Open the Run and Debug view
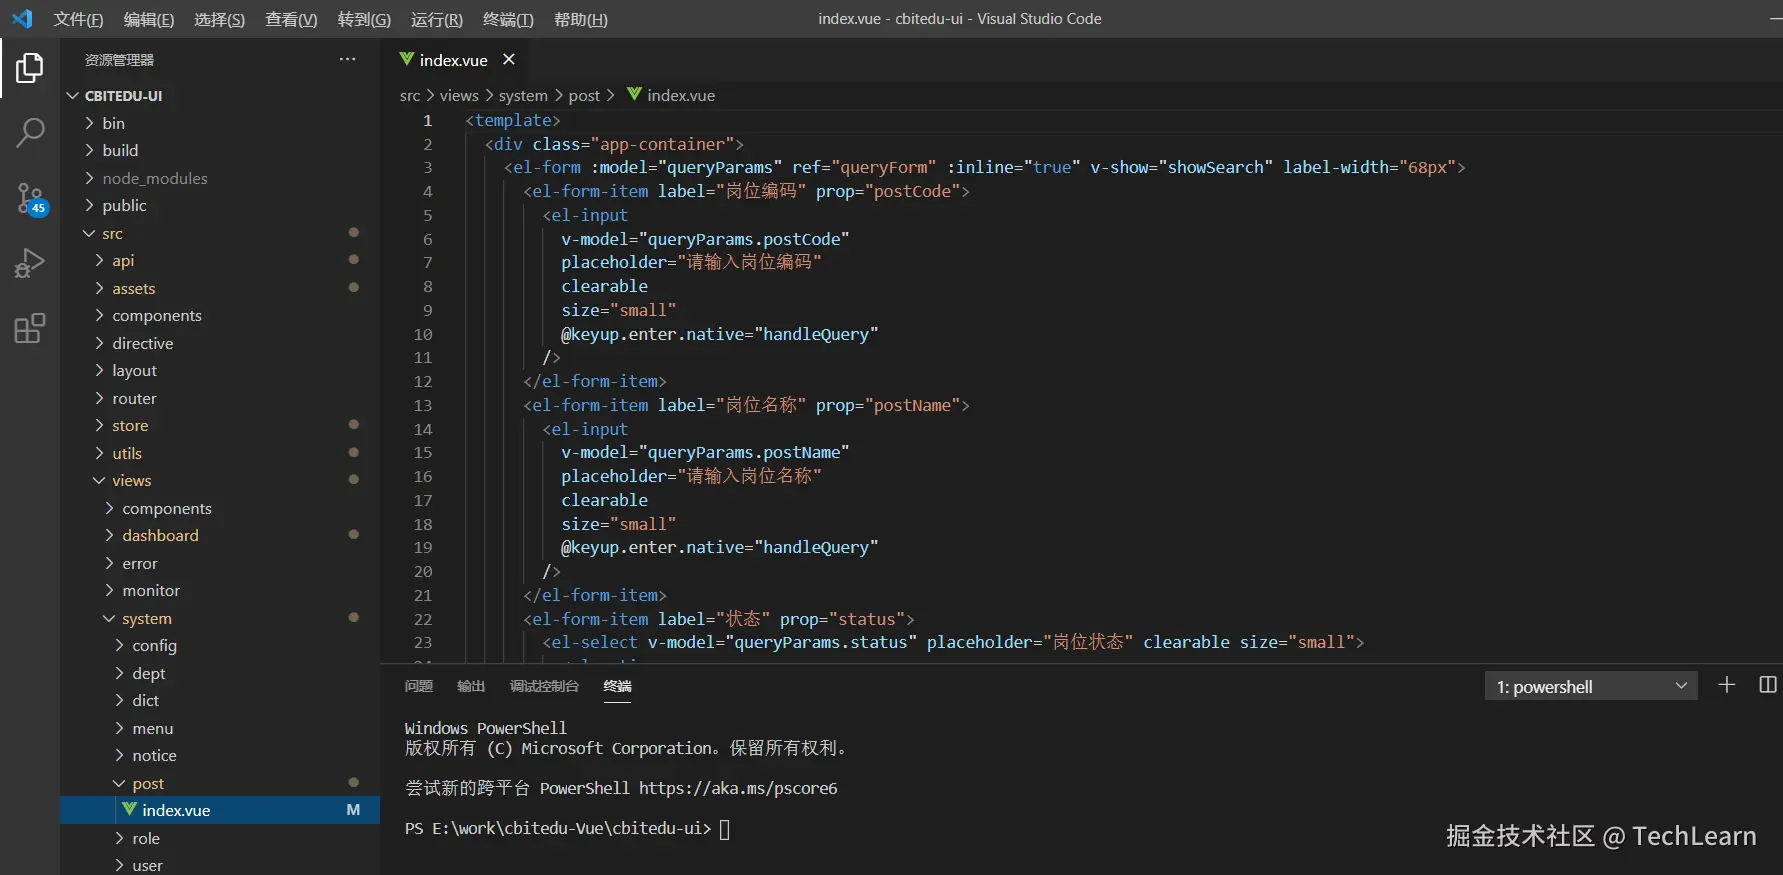This screenshot has height=875, width=1783. [x=30, y=263]
